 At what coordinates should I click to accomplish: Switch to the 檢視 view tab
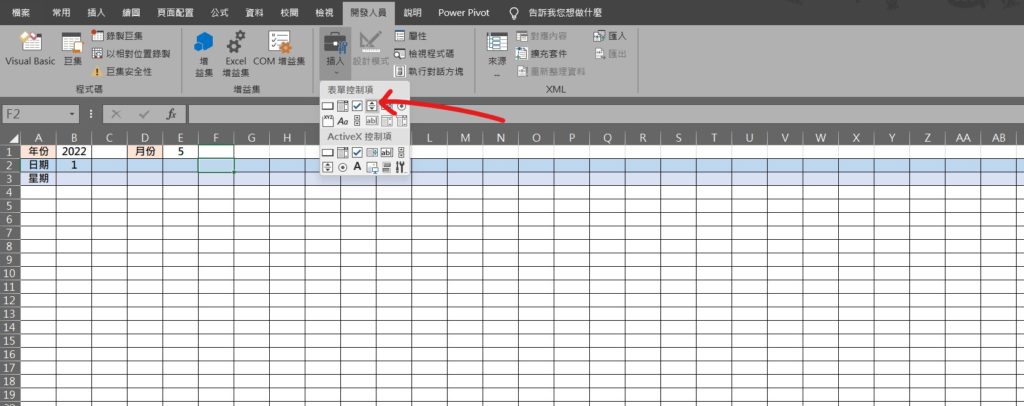tap(323, 12)
